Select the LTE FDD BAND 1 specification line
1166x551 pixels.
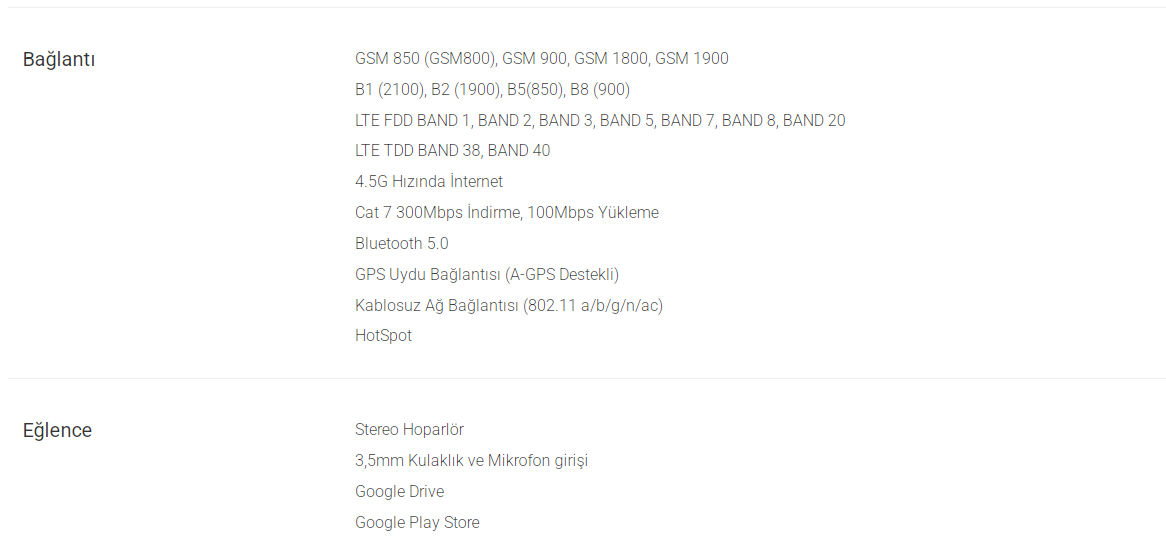(600, 120)
